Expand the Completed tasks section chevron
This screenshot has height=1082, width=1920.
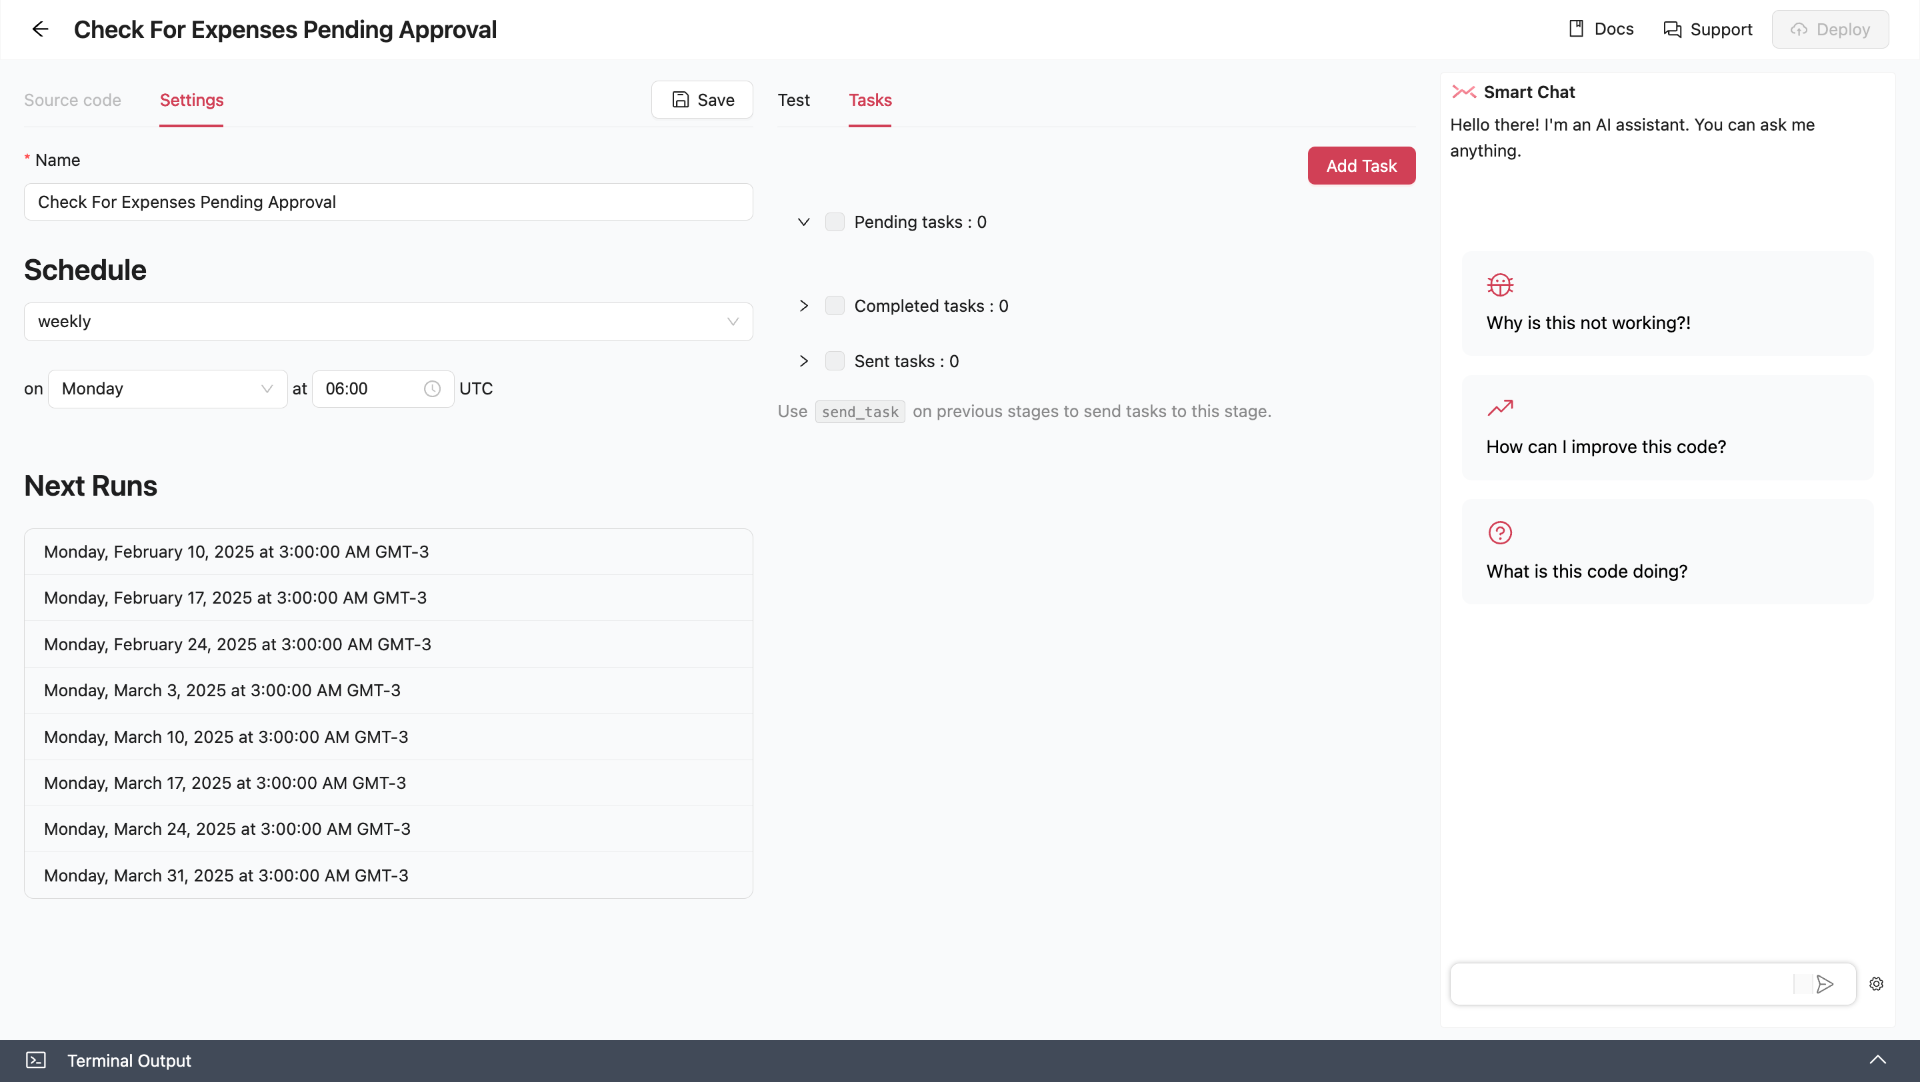[x=803, y=306]
